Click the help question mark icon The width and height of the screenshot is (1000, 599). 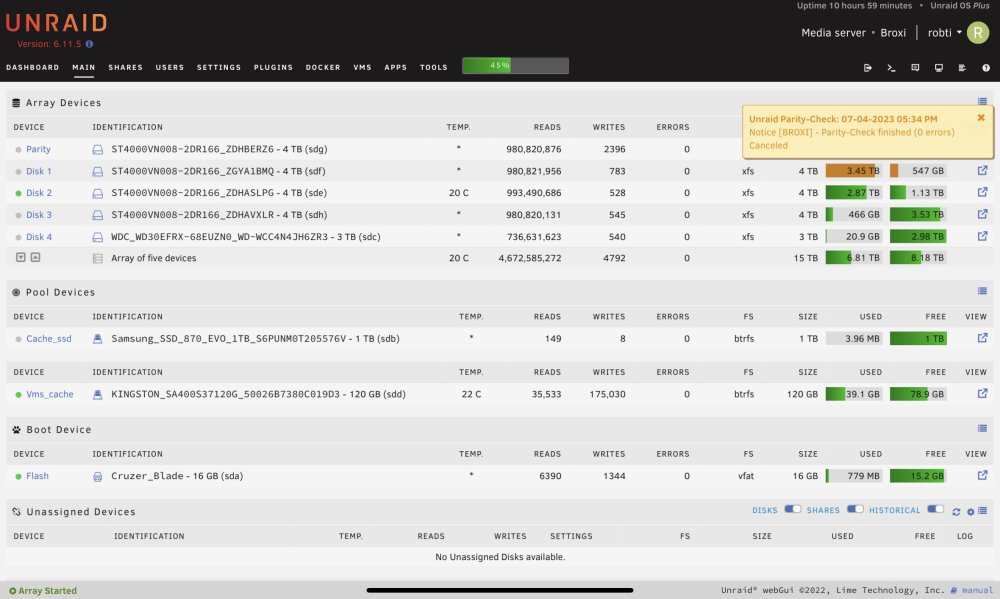click(x=986, y=68)
